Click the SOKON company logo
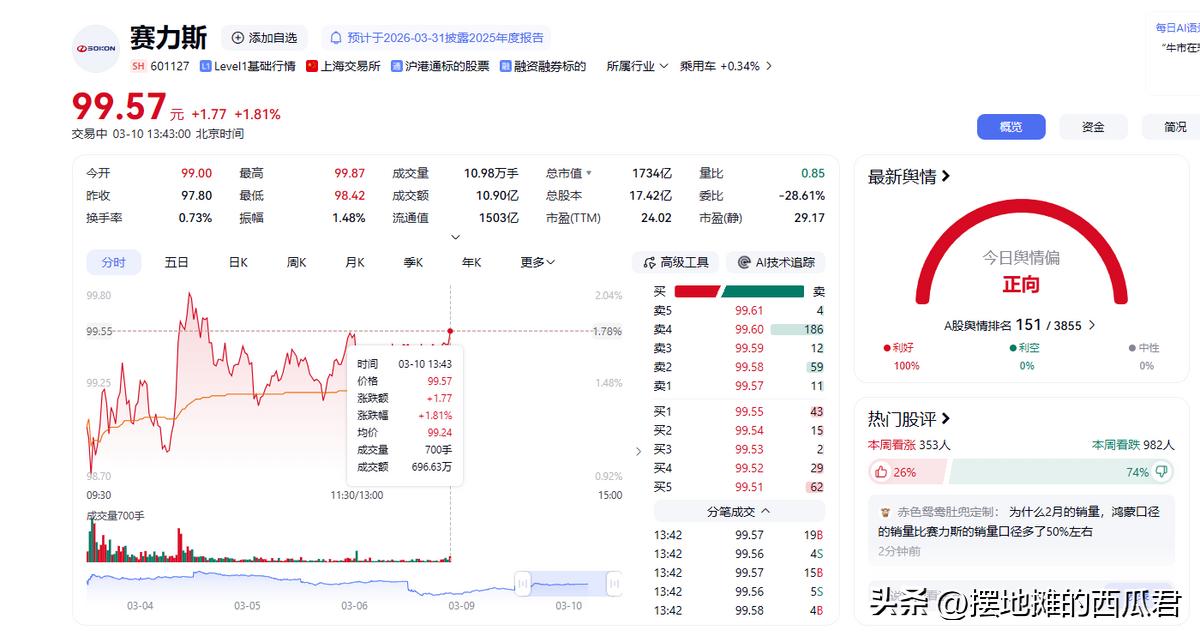This screenshot has width=1200, height=636. 95,49
